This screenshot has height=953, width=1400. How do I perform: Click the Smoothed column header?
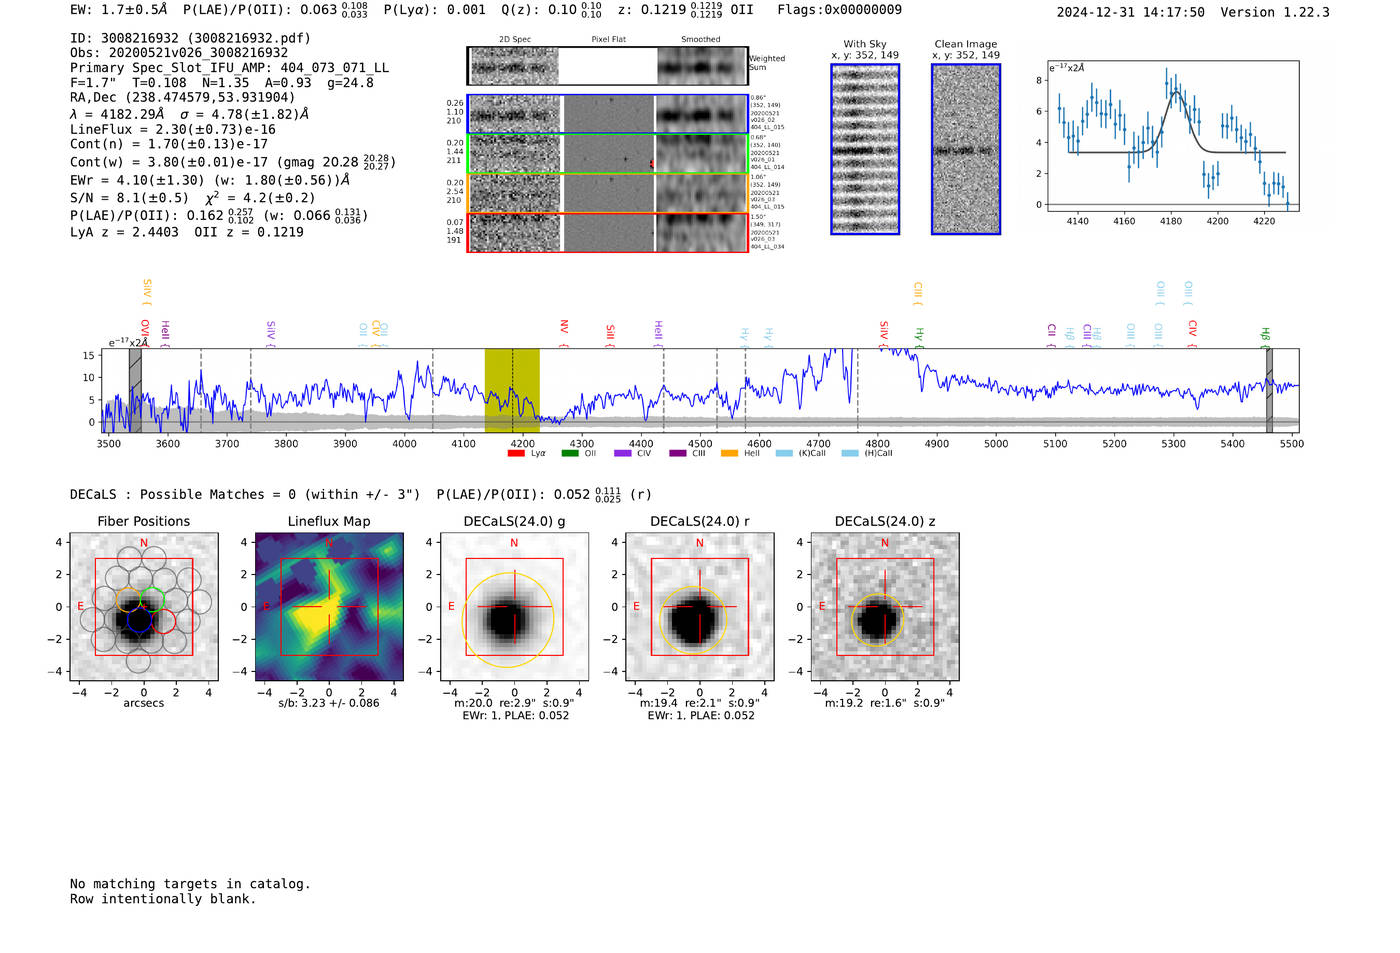pos(701,40)
